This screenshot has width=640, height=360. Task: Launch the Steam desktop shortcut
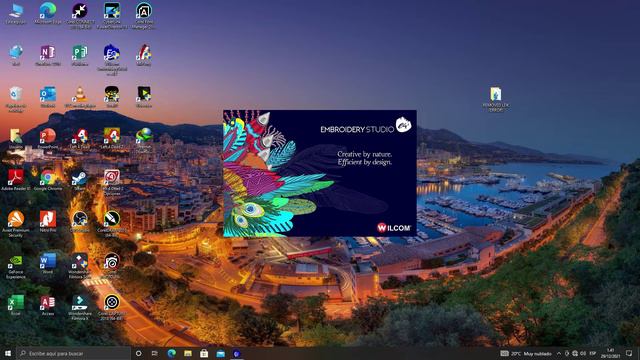[x=80, y=180]
